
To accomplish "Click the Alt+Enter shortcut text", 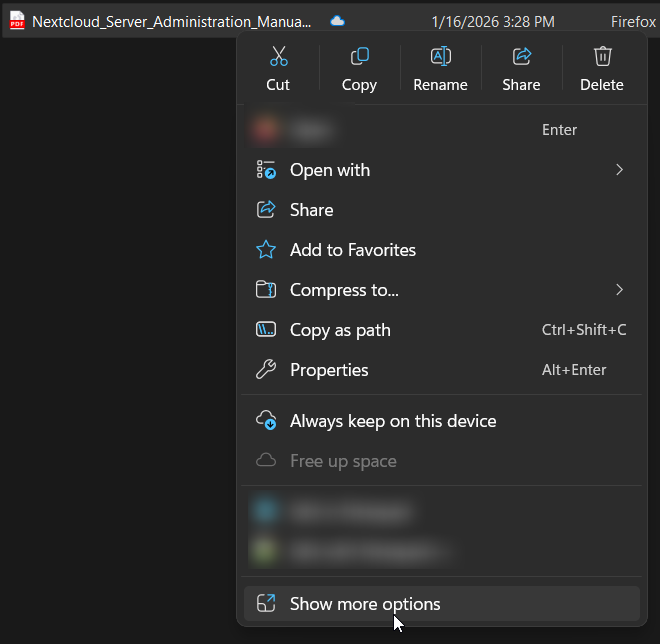I will [x=574, y=370].
